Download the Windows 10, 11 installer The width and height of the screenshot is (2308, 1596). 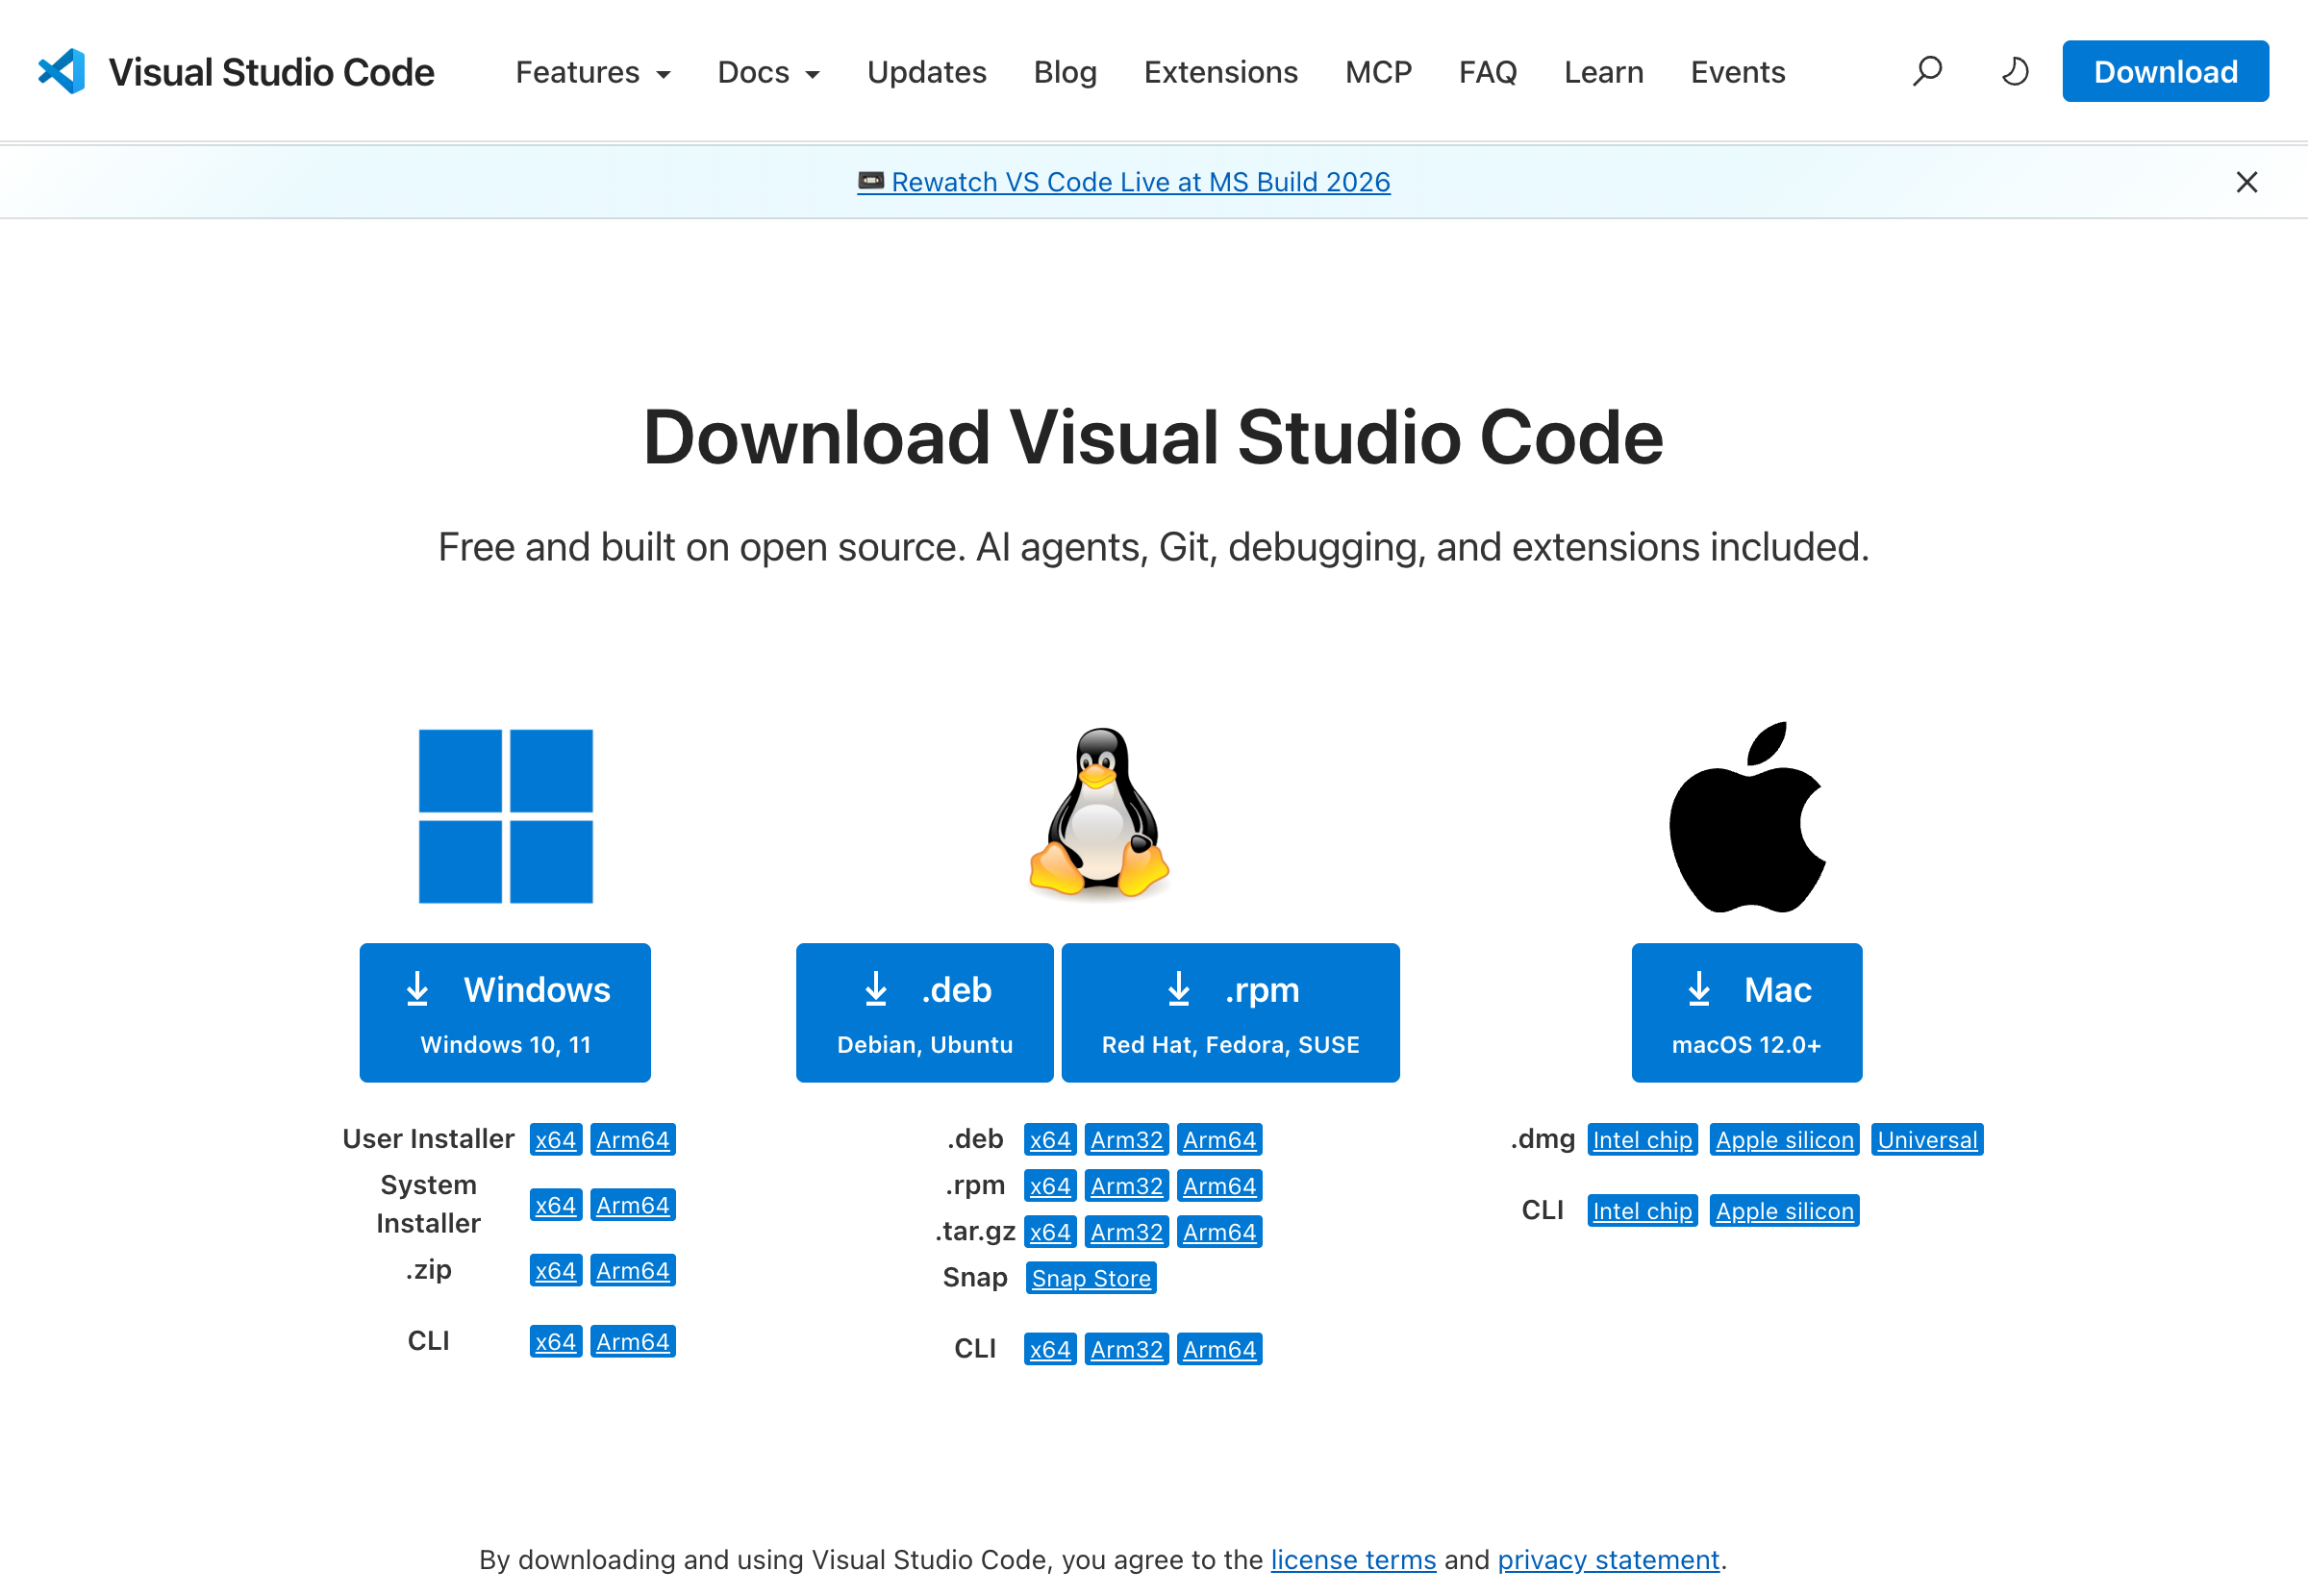505,1012
